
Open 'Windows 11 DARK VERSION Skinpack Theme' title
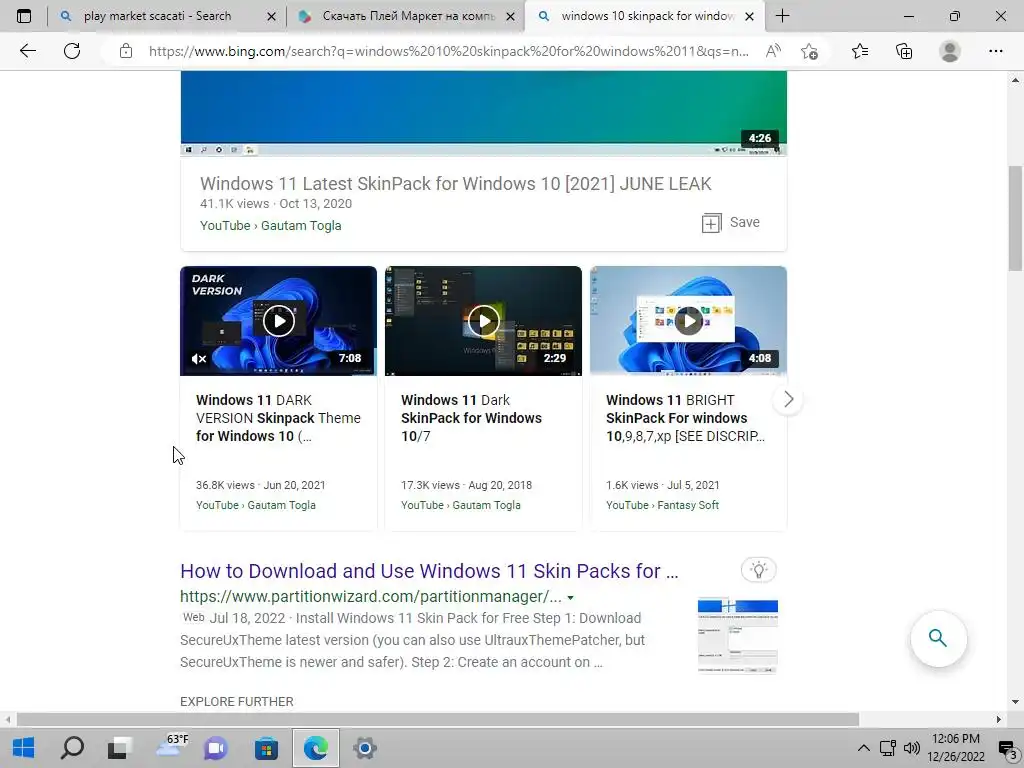[278, 418]
